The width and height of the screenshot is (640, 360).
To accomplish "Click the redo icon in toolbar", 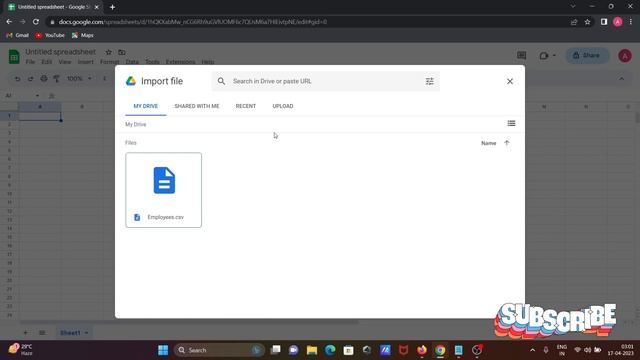I will click(31, 78).
